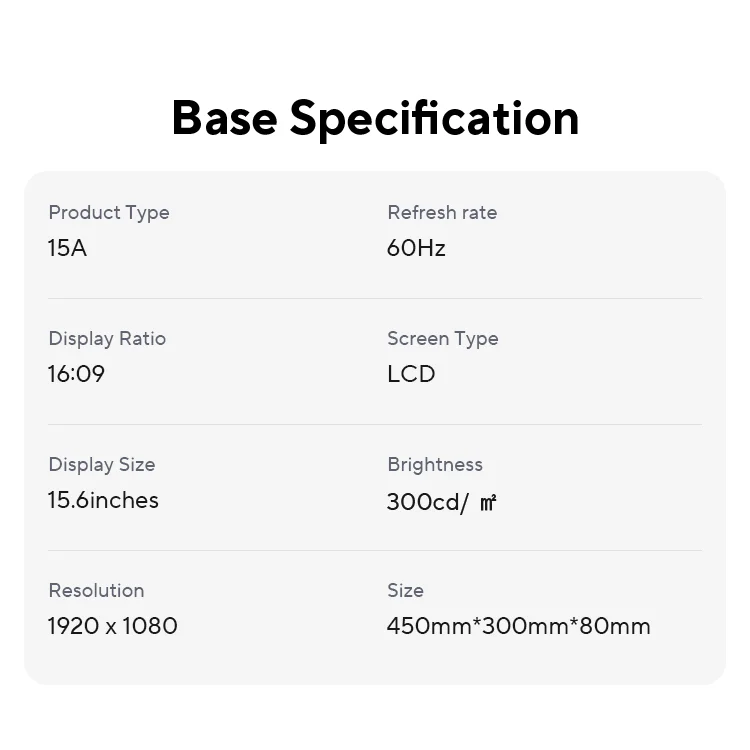This screenshot has height=750, width=750.
Task: Select the Brightness label
Action: click(x=435, y=464)
